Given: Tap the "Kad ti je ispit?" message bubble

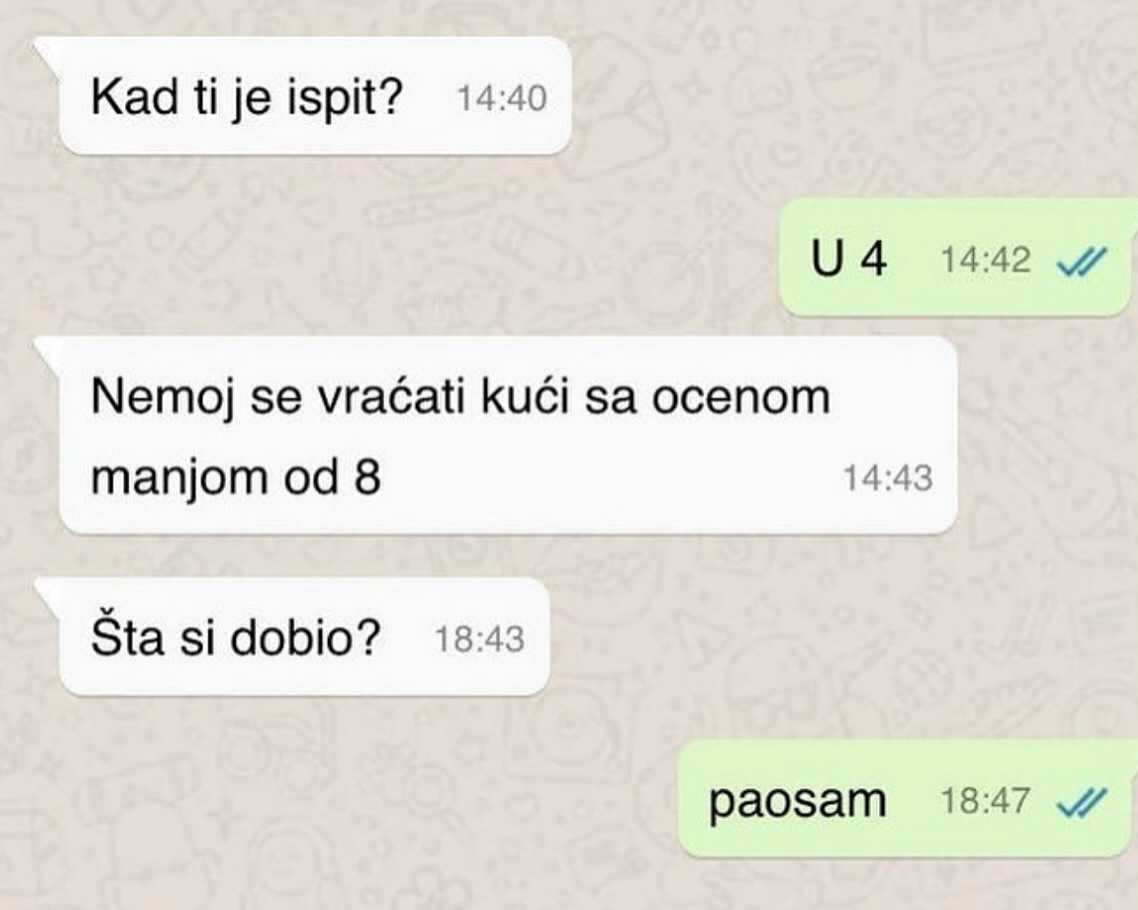Looking at the screenshot, I should [314, 96].
